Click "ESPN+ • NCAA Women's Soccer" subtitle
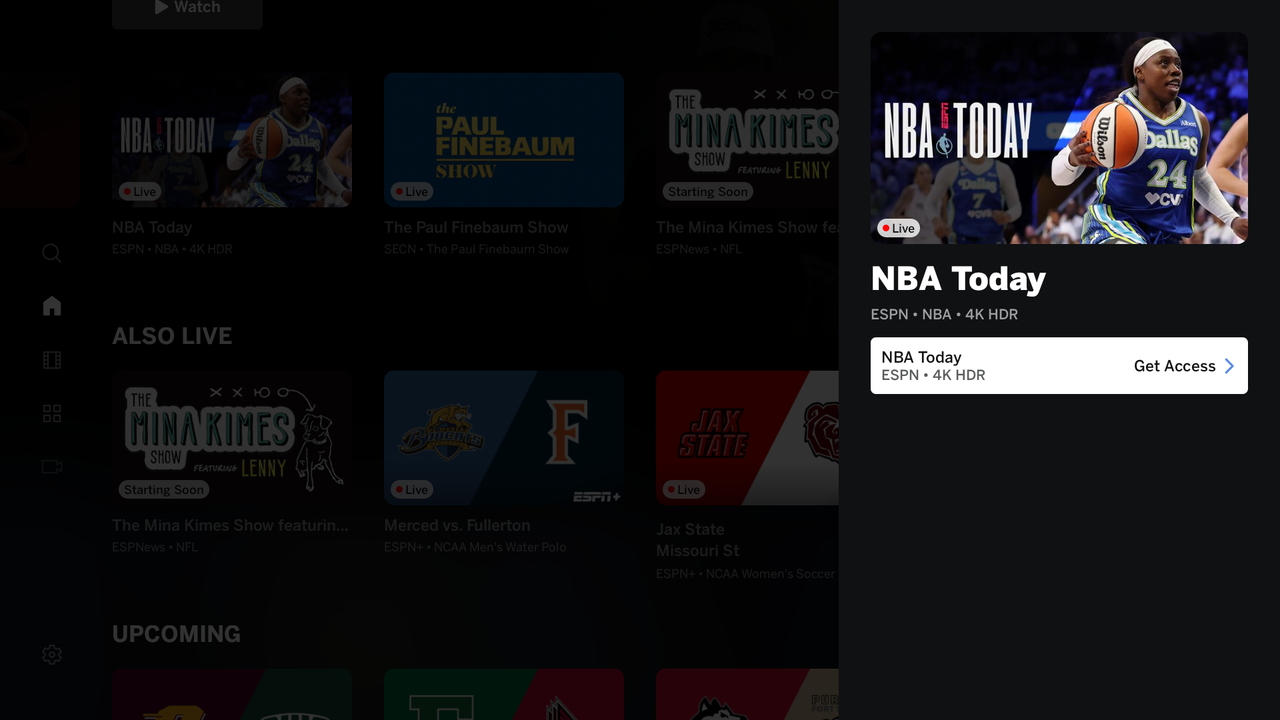Image resolution: width=1280 pixels, height=720 pixels. (x=746, y=574)
